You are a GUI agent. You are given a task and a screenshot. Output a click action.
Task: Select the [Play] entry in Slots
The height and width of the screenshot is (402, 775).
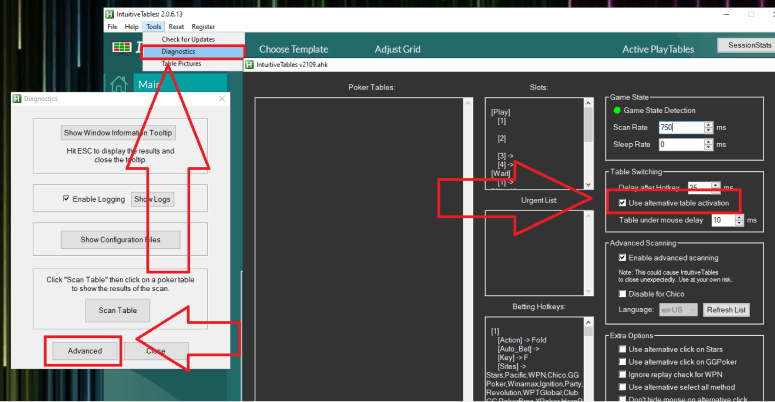coord(501,112)
